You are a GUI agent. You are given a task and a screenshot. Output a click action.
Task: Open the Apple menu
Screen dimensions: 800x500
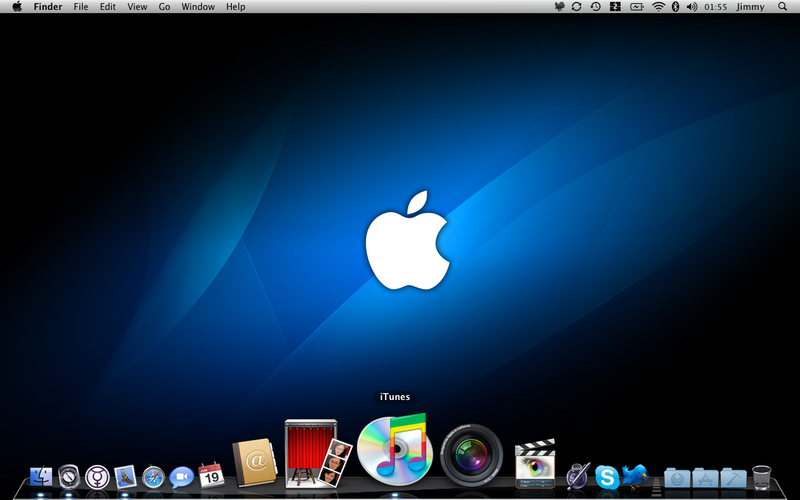(17, 7)
